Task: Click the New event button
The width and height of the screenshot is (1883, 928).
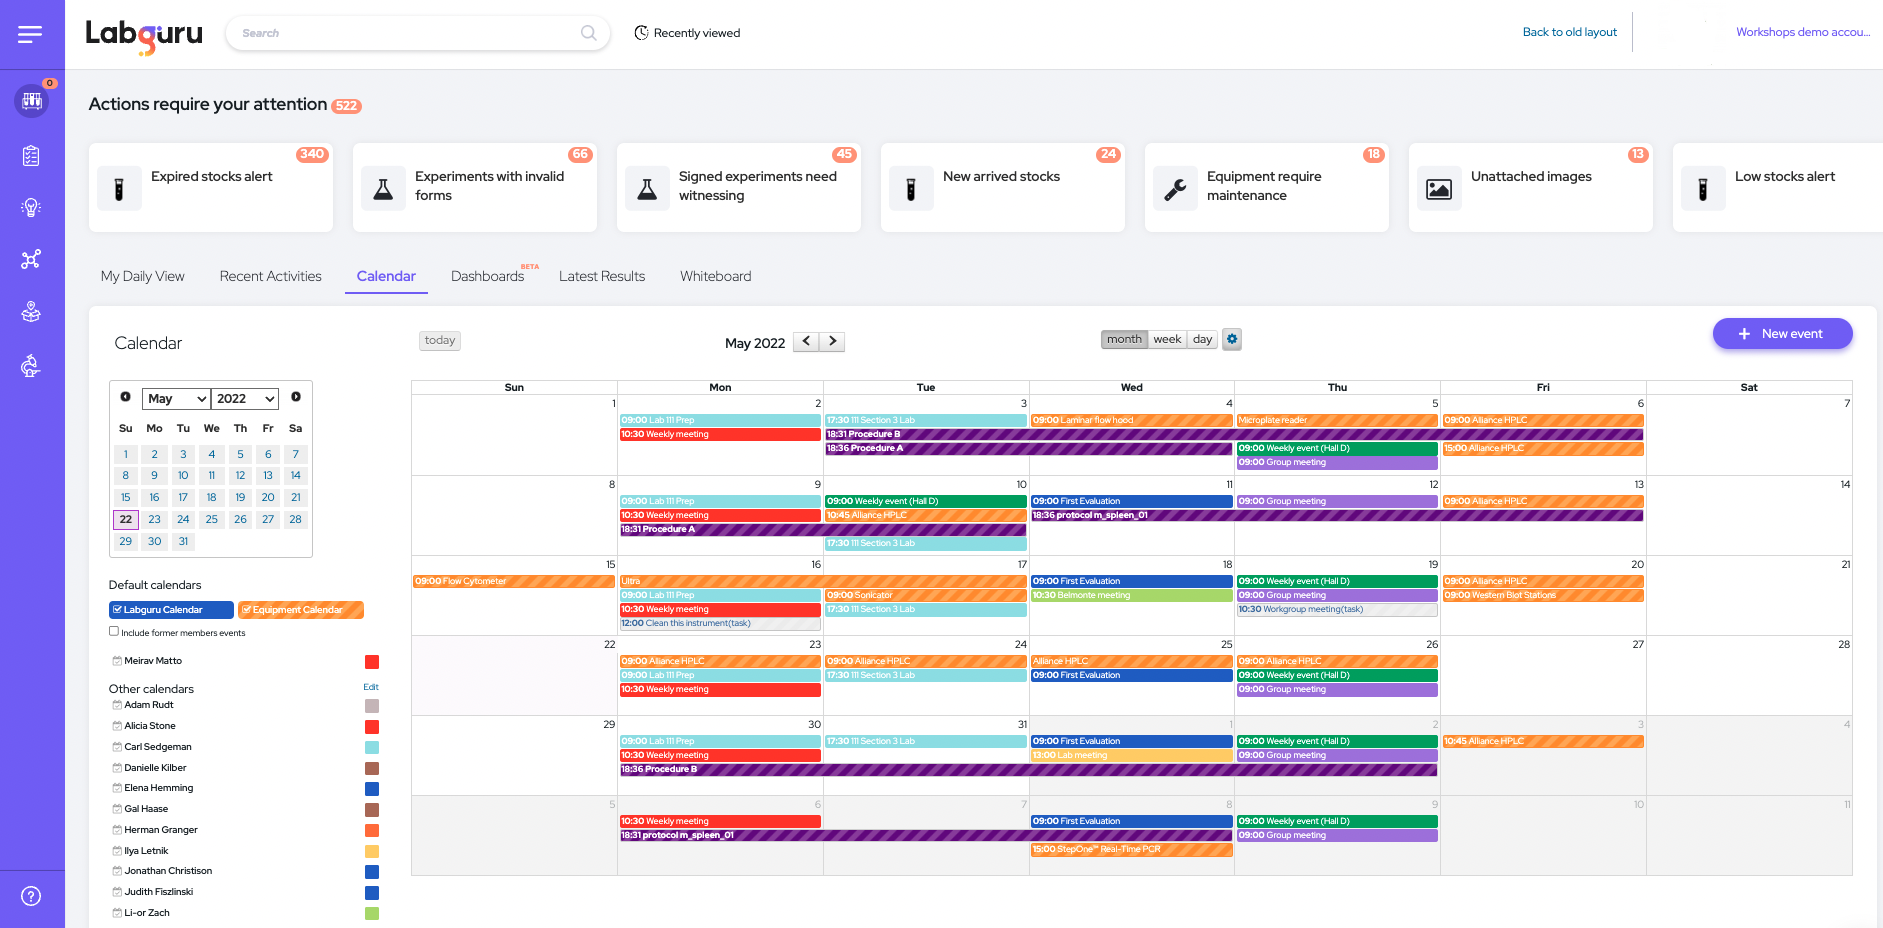Action: click(x=1781, y=334)
